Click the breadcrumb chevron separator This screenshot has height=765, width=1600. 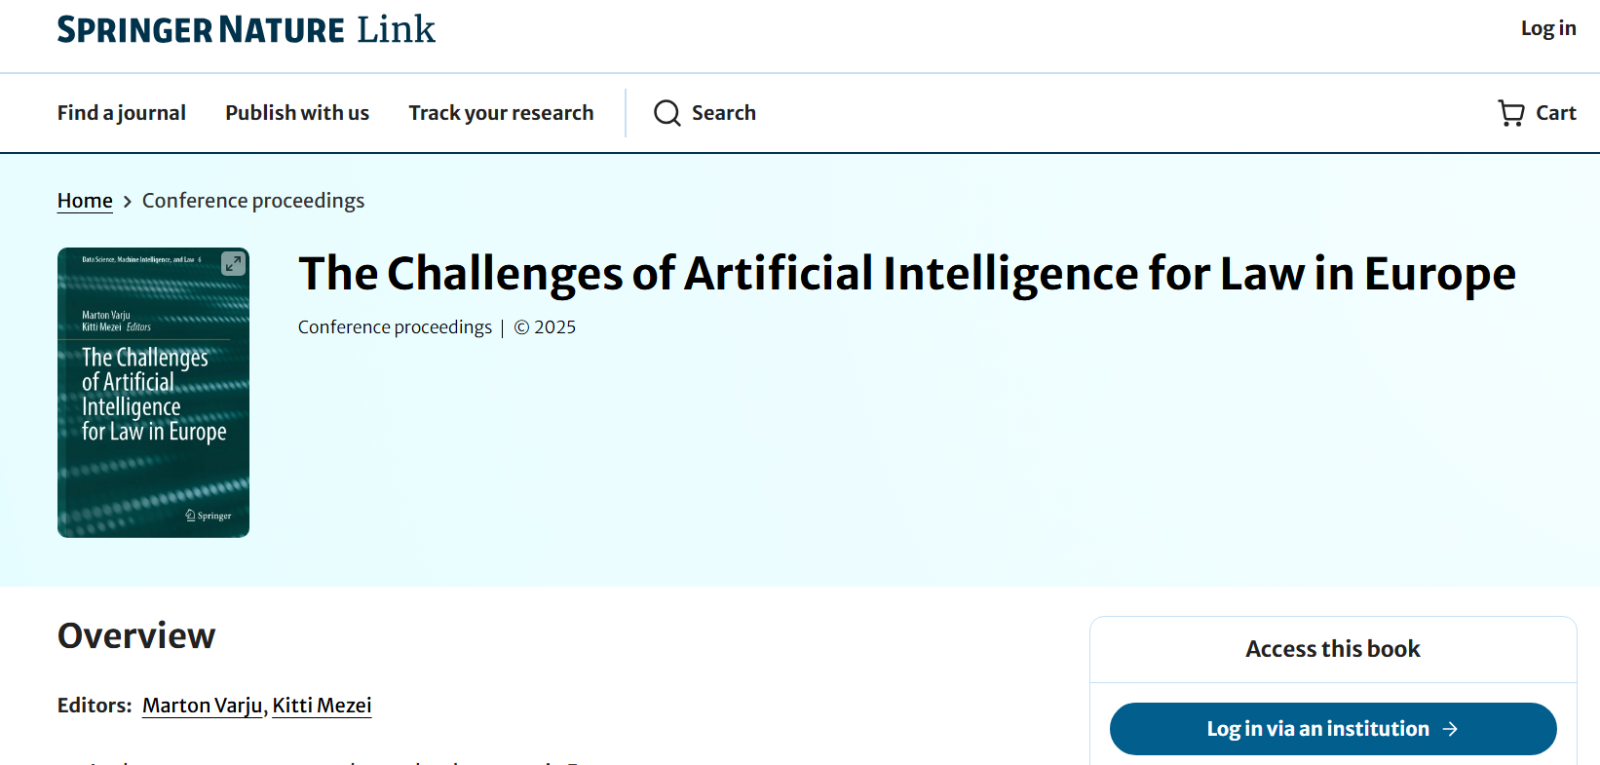127,202
